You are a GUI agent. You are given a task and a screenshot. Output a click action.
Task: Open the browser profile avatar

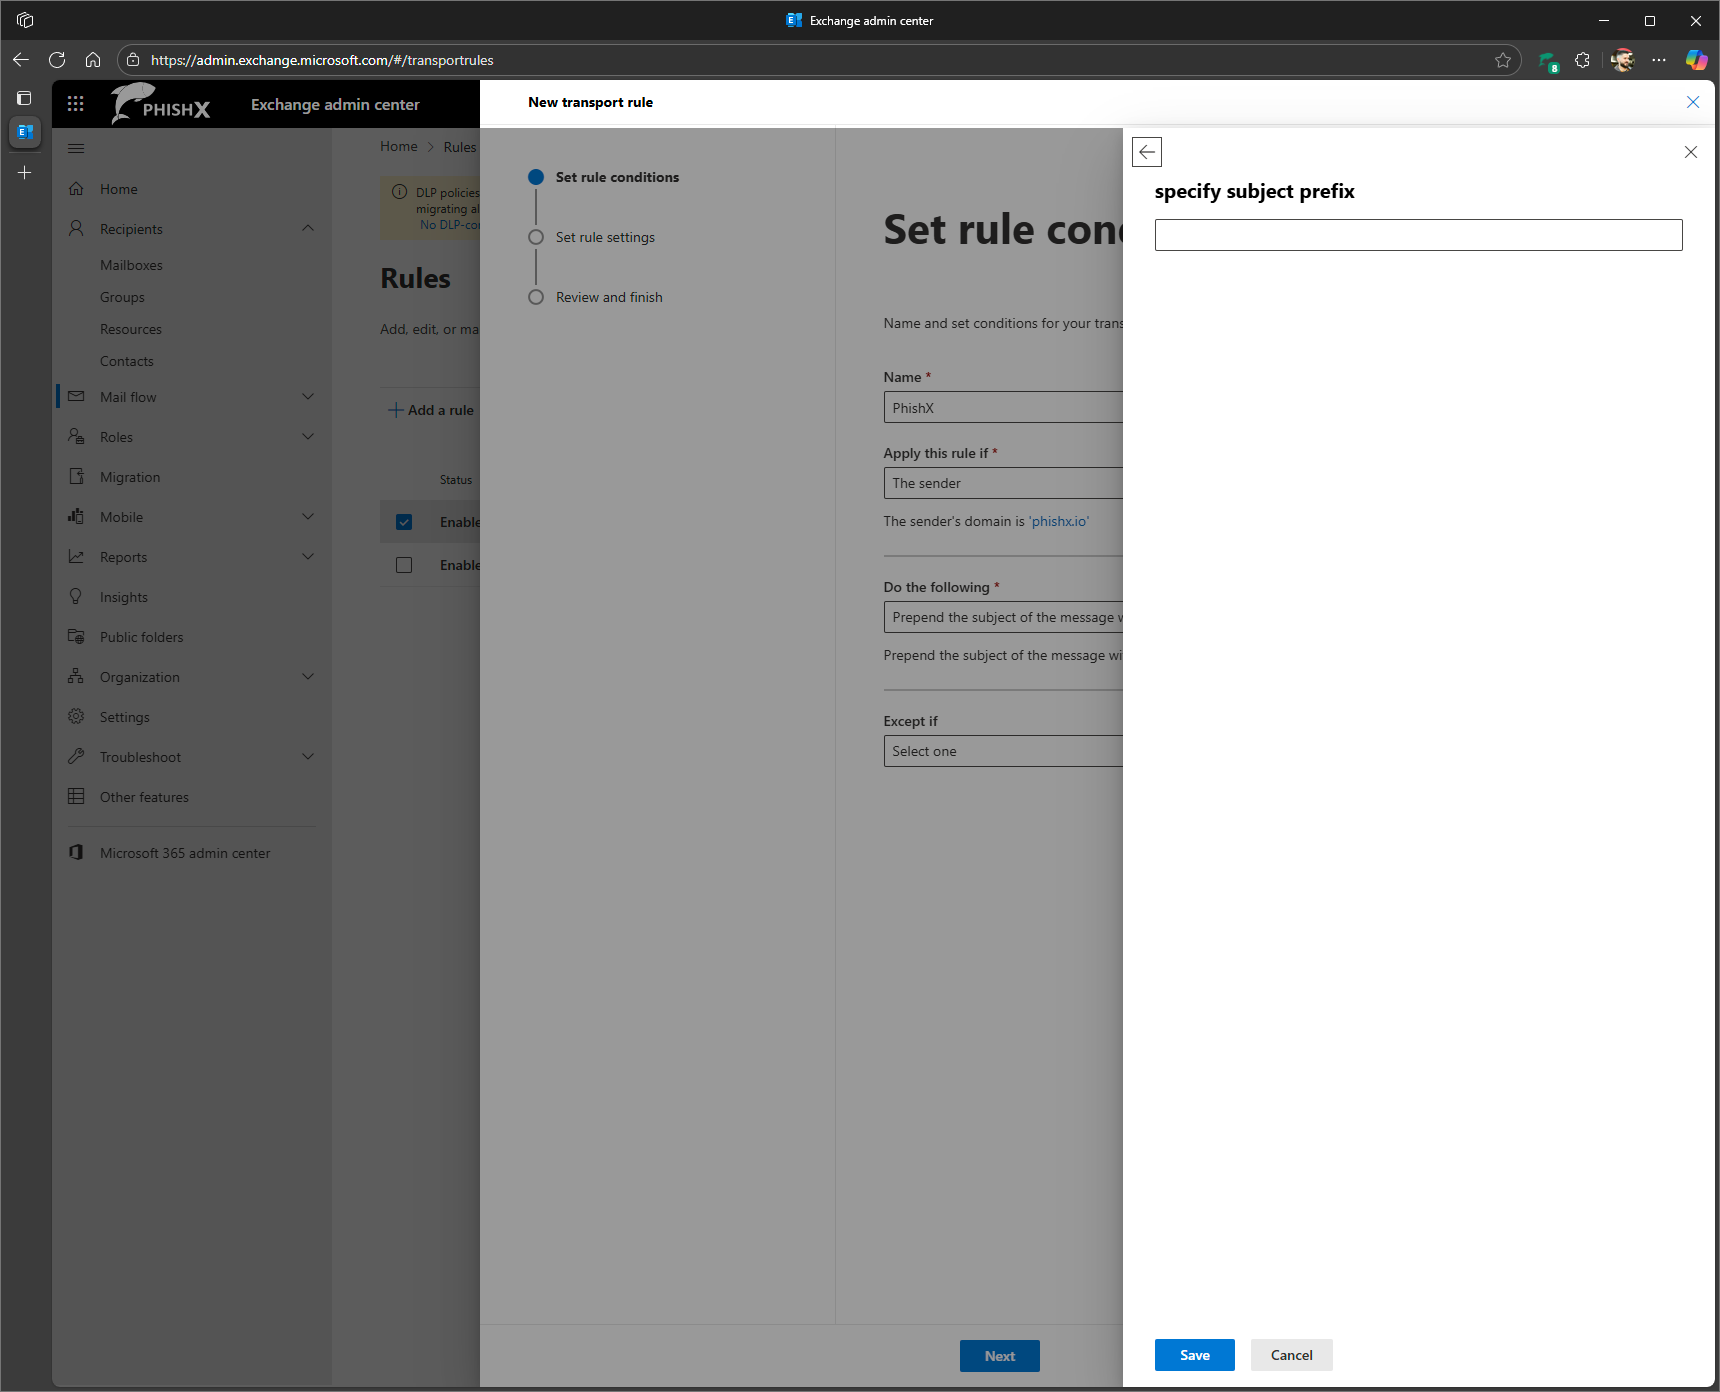[x=1622, y=60]
